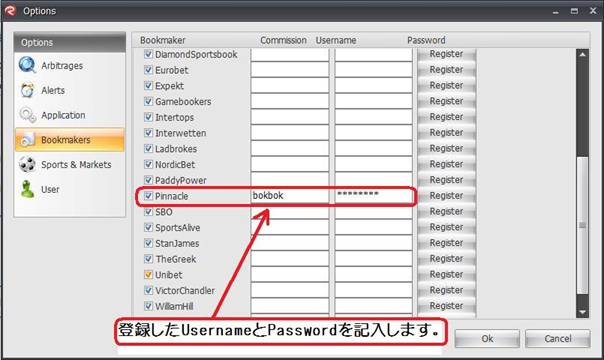604x360 pixels.
Task: Click the scrollbar up arrow
Action: [x=582, y=55]
